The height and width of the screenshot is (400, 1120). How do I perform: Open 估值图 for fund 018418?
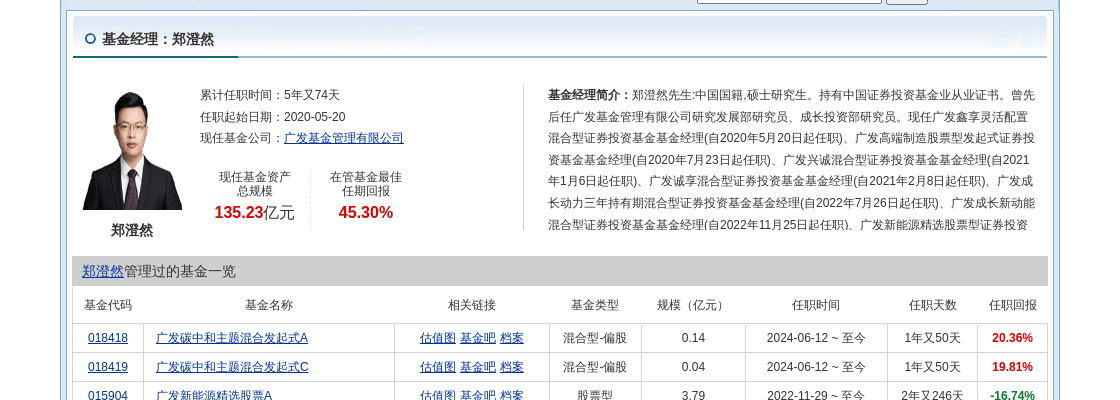[x=438, y=338]
